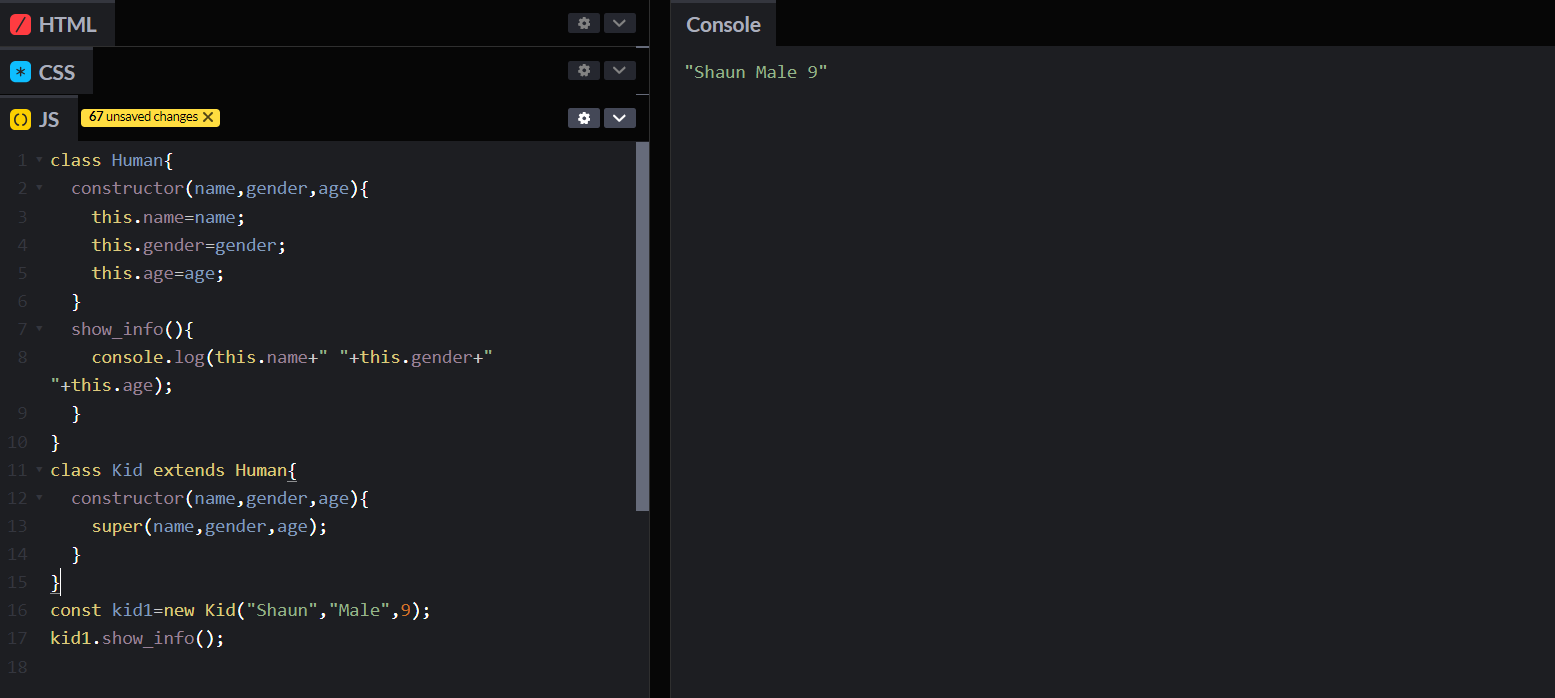Click the 'kid1.show_info();' line
Image resolution: width=1555 pixels, height=698 pixels.
point(137,638)
